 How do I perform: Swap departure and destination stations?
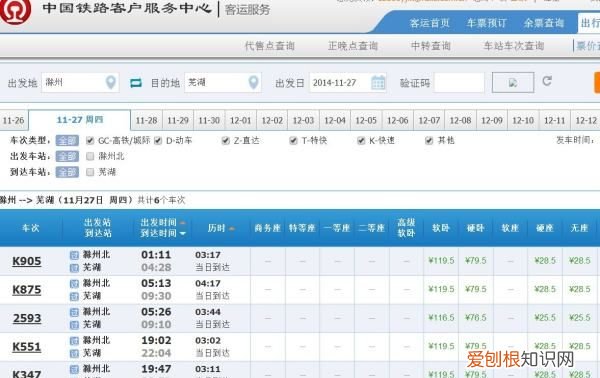(135, 83)
